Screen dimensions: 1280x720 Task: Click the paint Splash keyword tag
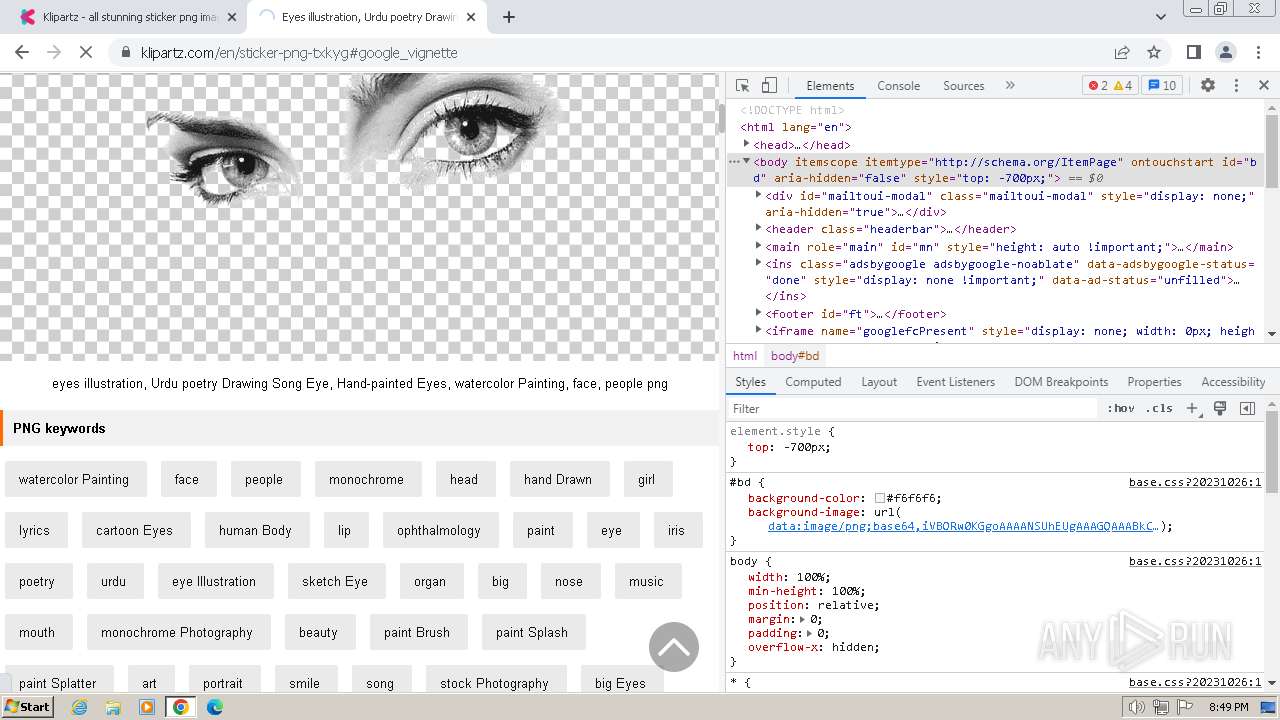tap(532, 632)
